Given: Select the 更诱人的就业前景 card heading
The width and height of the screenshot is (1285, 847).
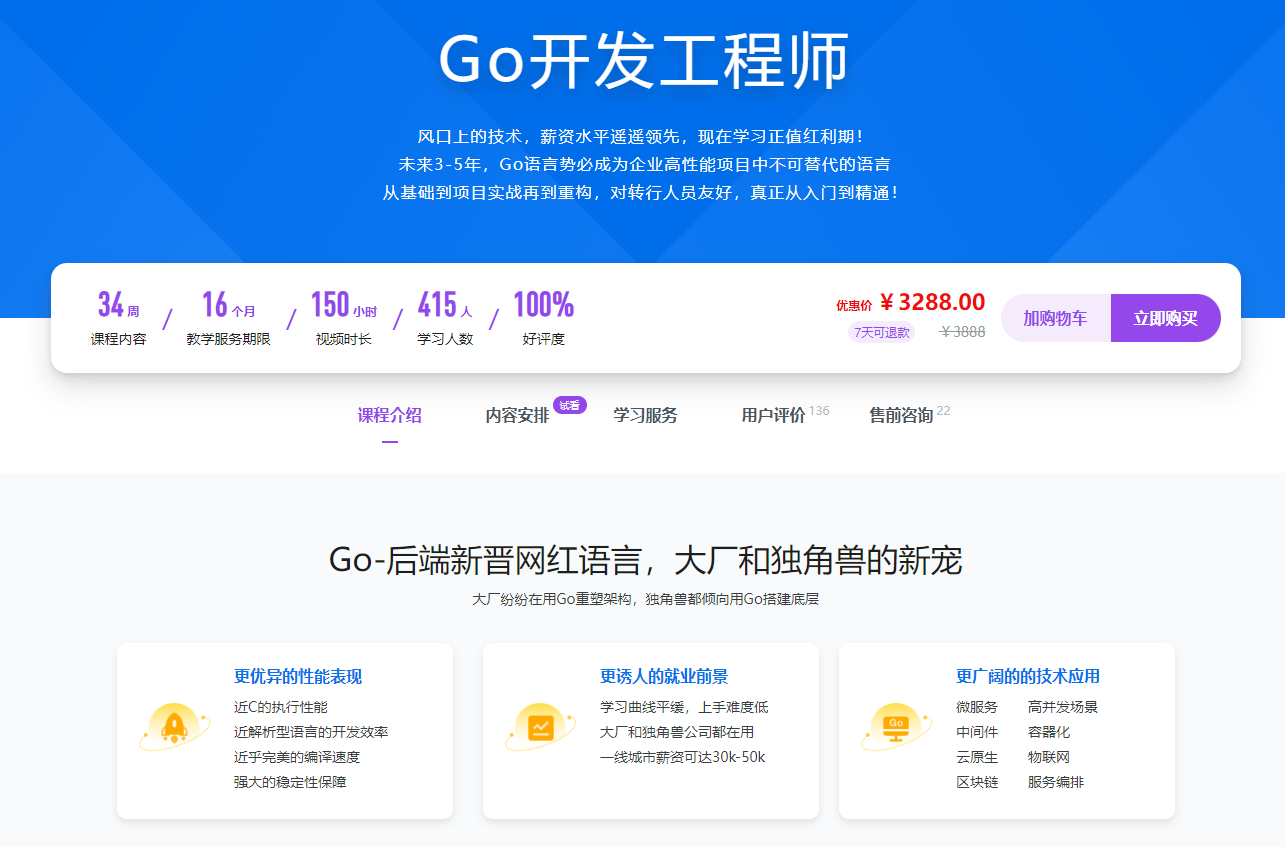Looking at the screenshot, I should [x=664, y=677].
